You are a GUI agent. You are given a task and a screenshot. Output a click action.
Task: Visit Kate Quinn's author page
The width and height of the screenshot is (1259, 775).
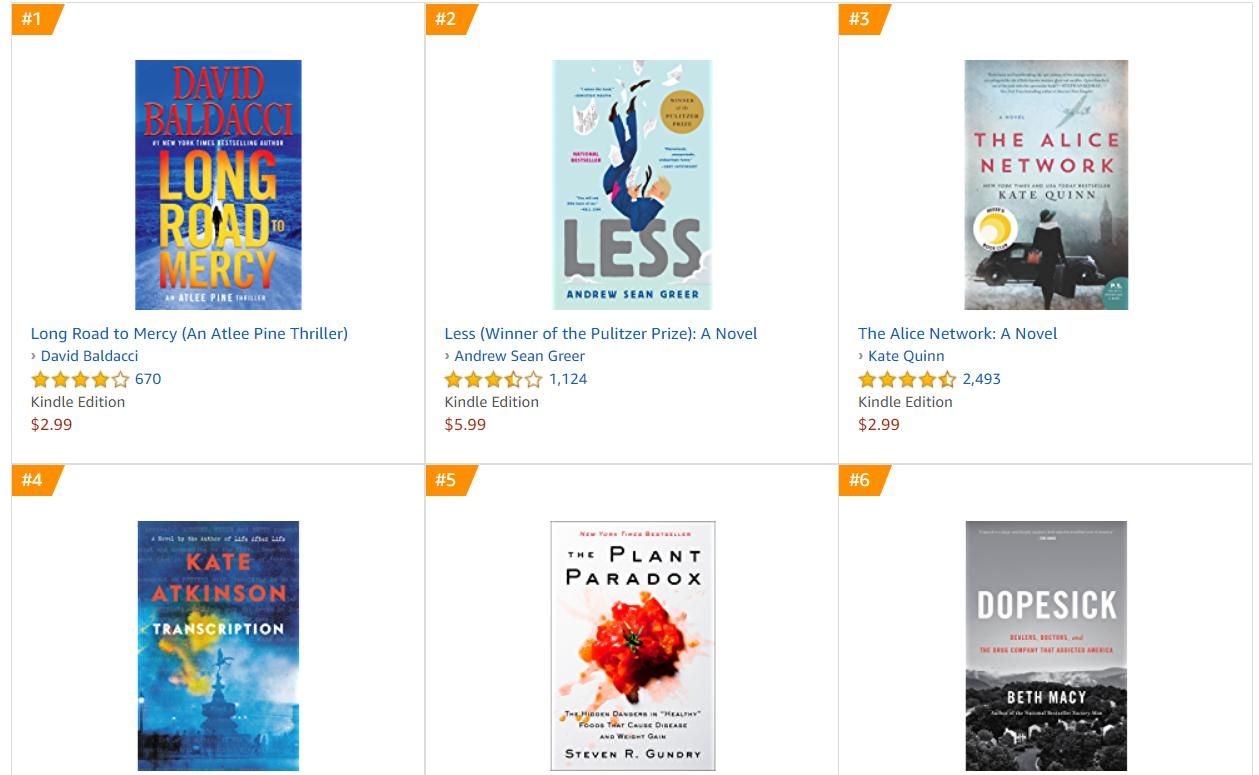click(x=906, y=356)
